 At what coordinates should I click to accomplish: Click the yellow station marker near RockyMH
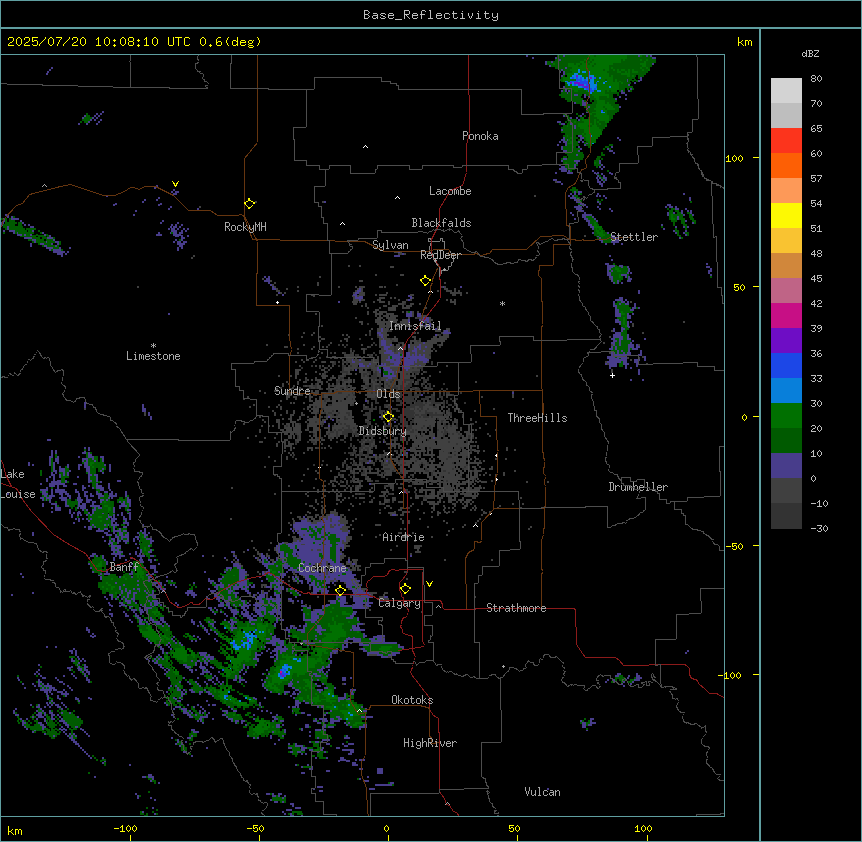pos(250,204)
